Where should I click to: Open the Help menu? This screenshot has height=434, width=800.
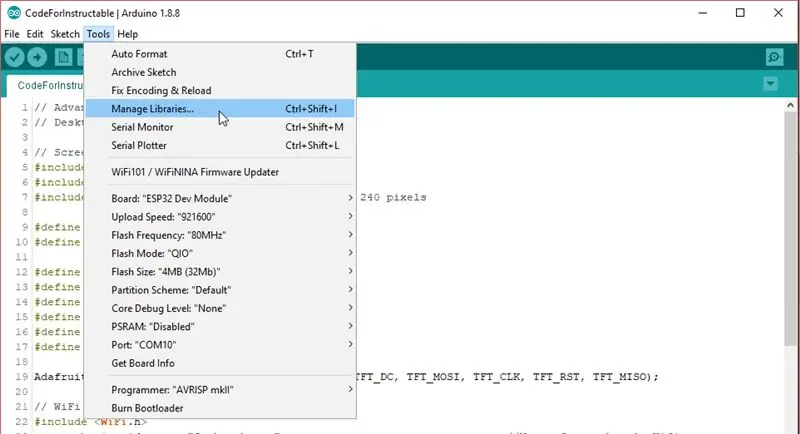point(128,34)
